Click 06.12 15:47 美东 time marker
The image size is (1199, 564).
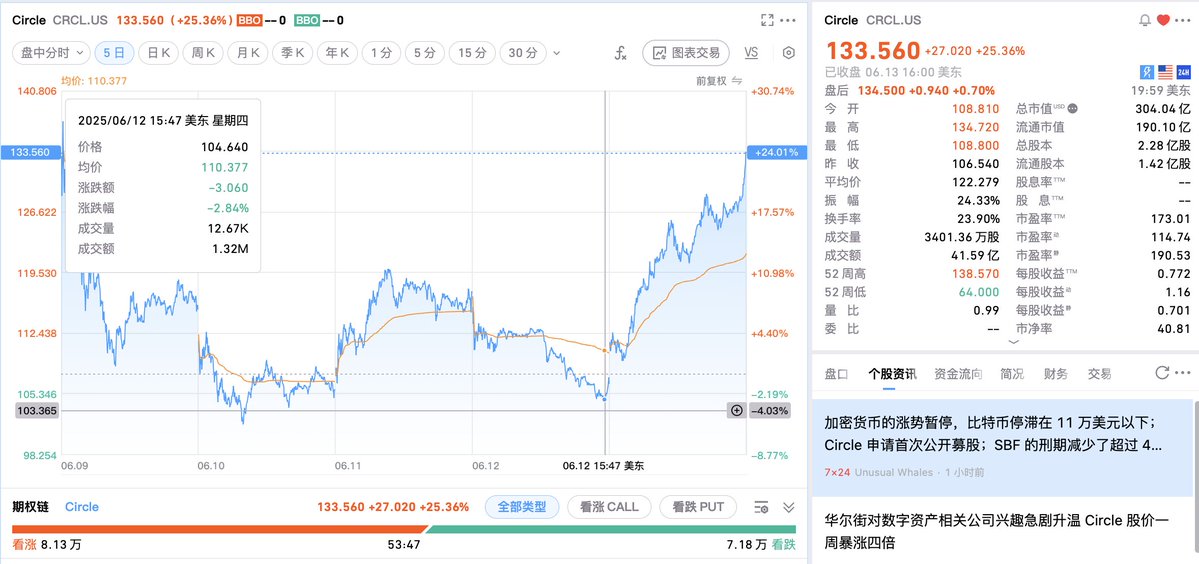coord(604,465)
